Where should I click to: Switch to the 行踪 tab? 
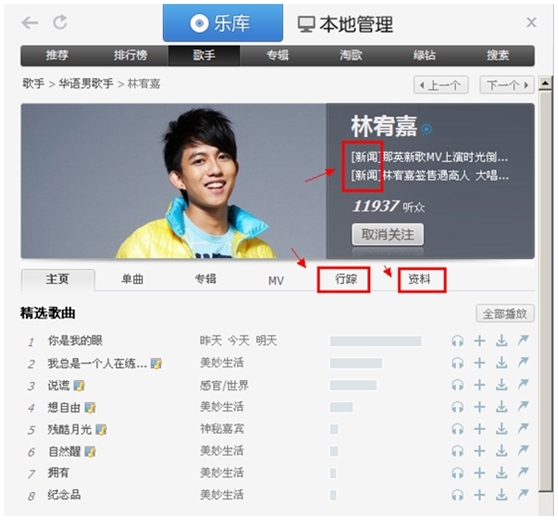(x=344, y=280)
